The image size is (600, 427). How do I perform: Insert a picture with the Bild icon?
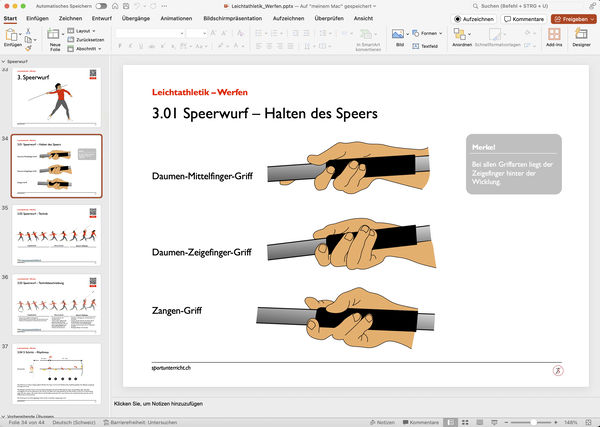[x=398, y=34]
